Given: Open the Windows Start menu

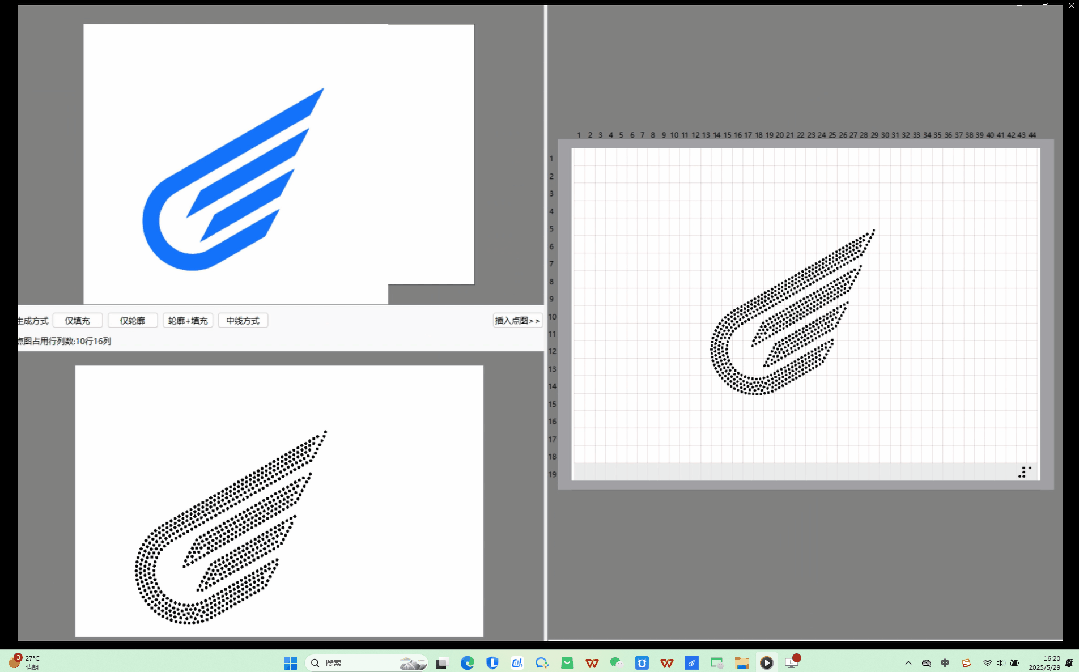Looking at the screenshot, I should pos(290,663).
